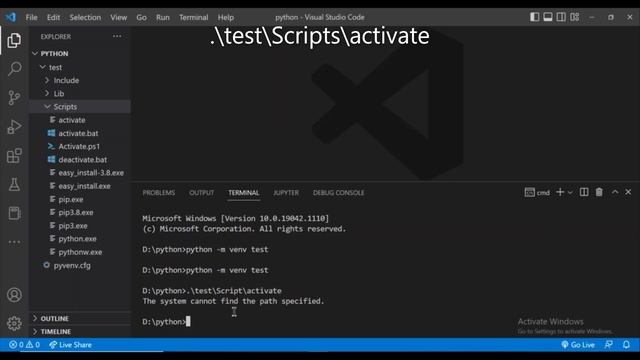
Task: Open the Extensions view icon
Action: click(14, 156)
